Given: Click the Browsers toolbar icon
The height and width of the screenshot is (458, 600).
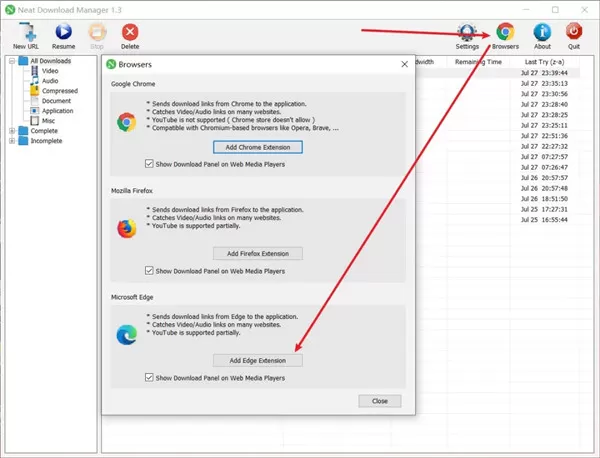Looking at the screenshot, I should pos(505,36).
